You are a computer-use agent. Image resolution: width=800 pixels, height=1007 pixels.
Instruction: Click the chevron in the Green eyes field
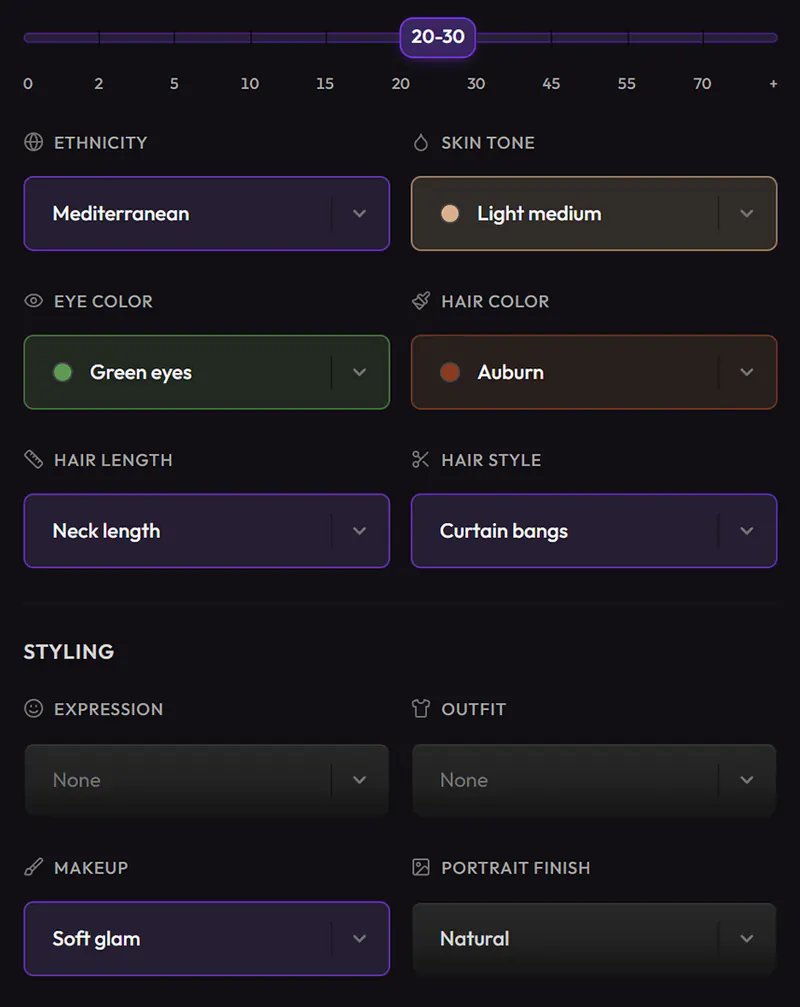tap(360, 372)
